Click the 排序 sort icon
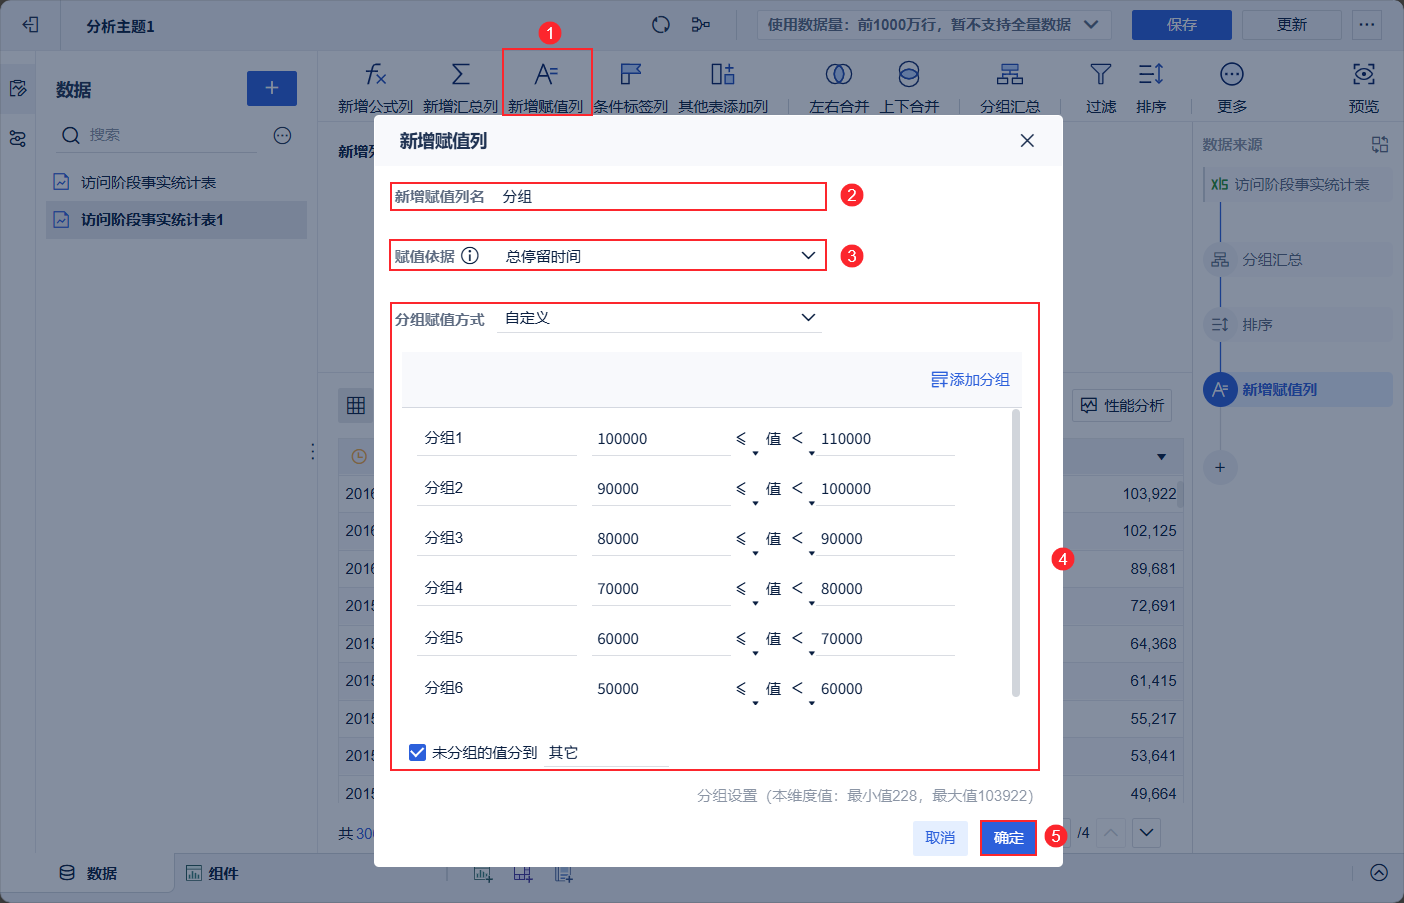Viewport: 1404px width, 903px height. pos(1151,74)
